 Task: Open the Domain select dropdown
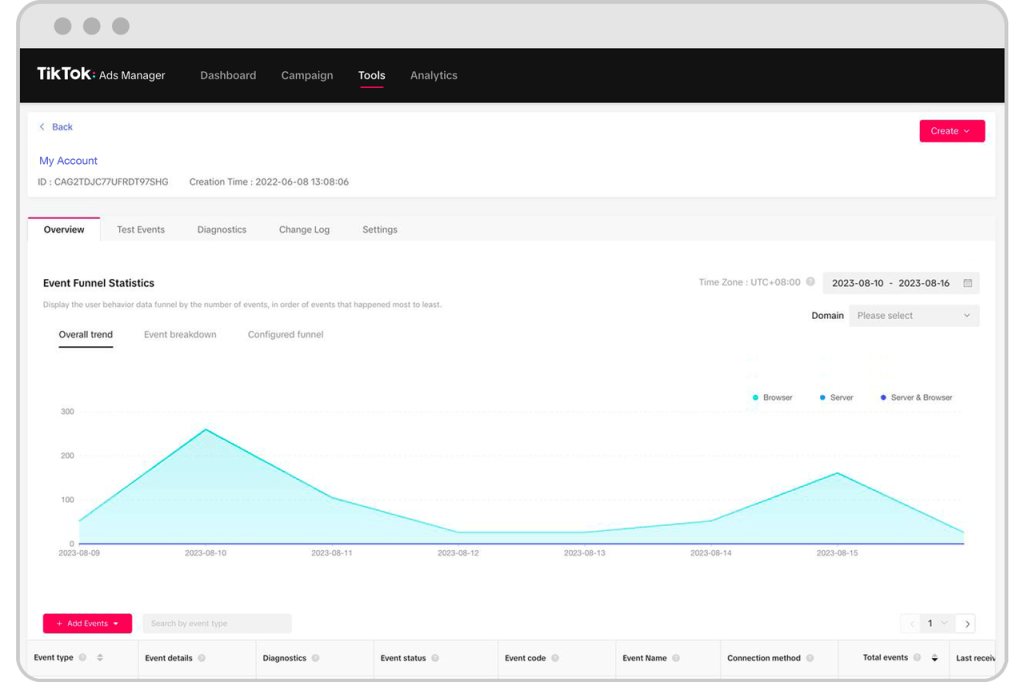click(x=913, y=316)
